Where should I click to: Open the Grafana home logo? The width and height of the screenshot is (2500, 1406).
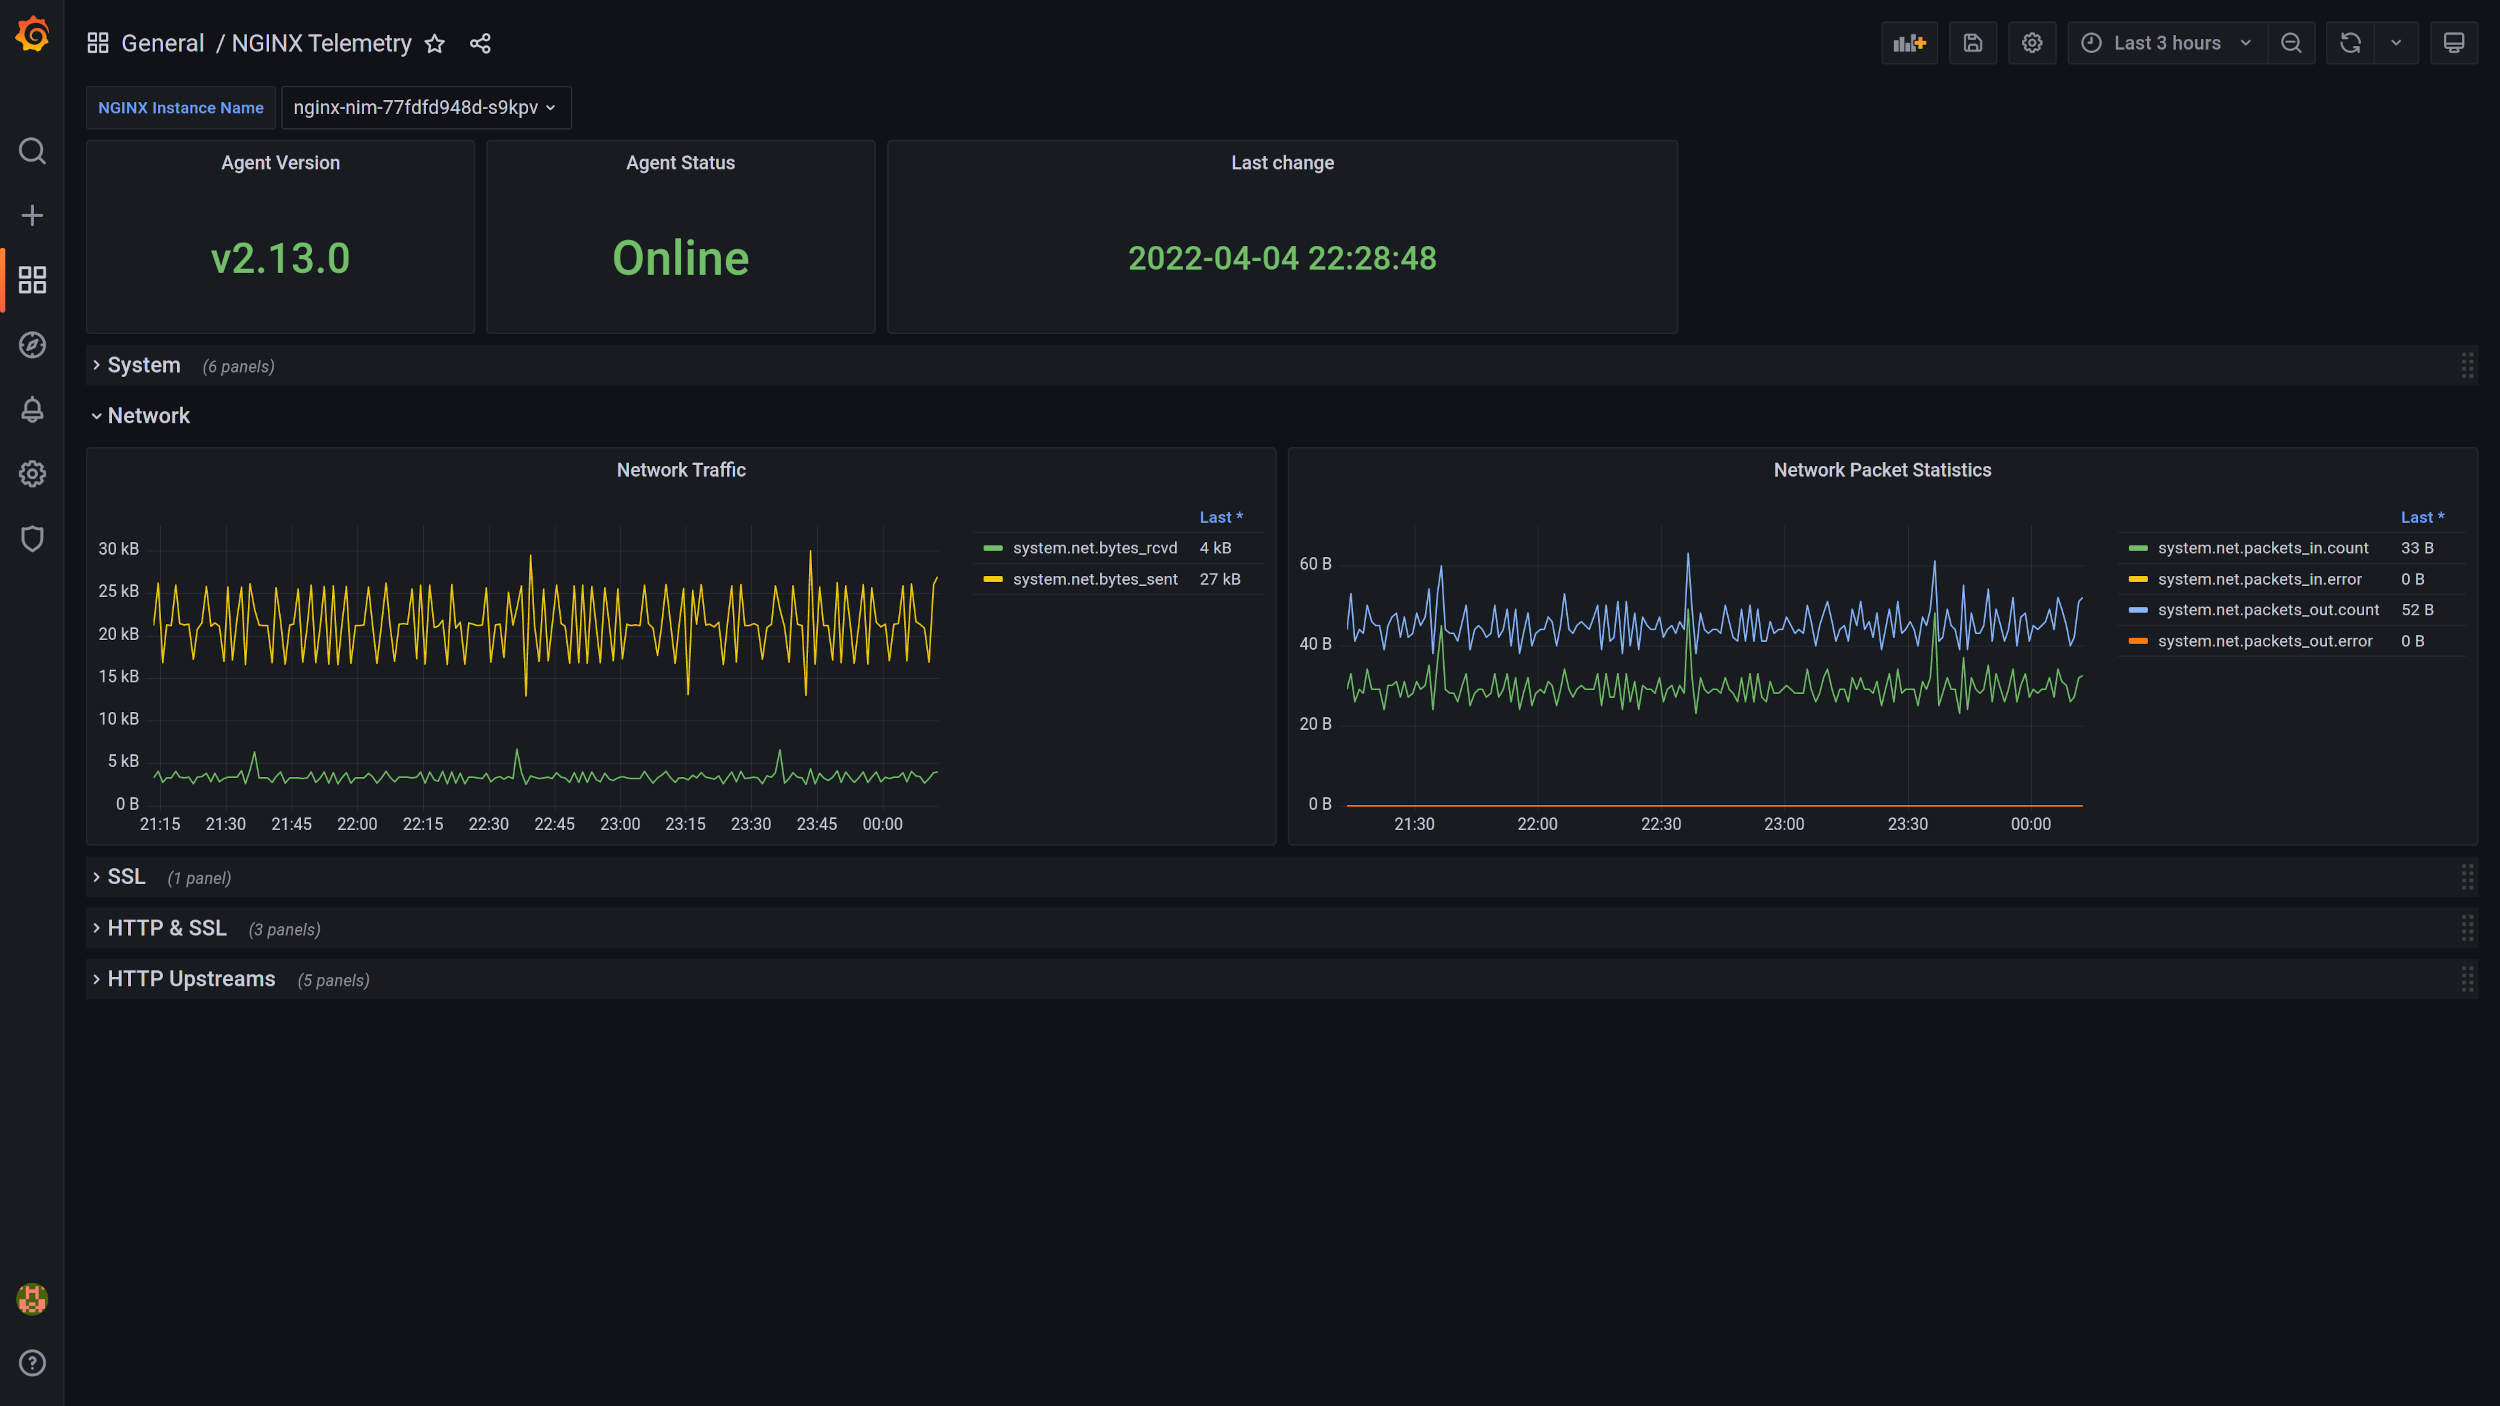pyautogui.click(x=32, y=34)
